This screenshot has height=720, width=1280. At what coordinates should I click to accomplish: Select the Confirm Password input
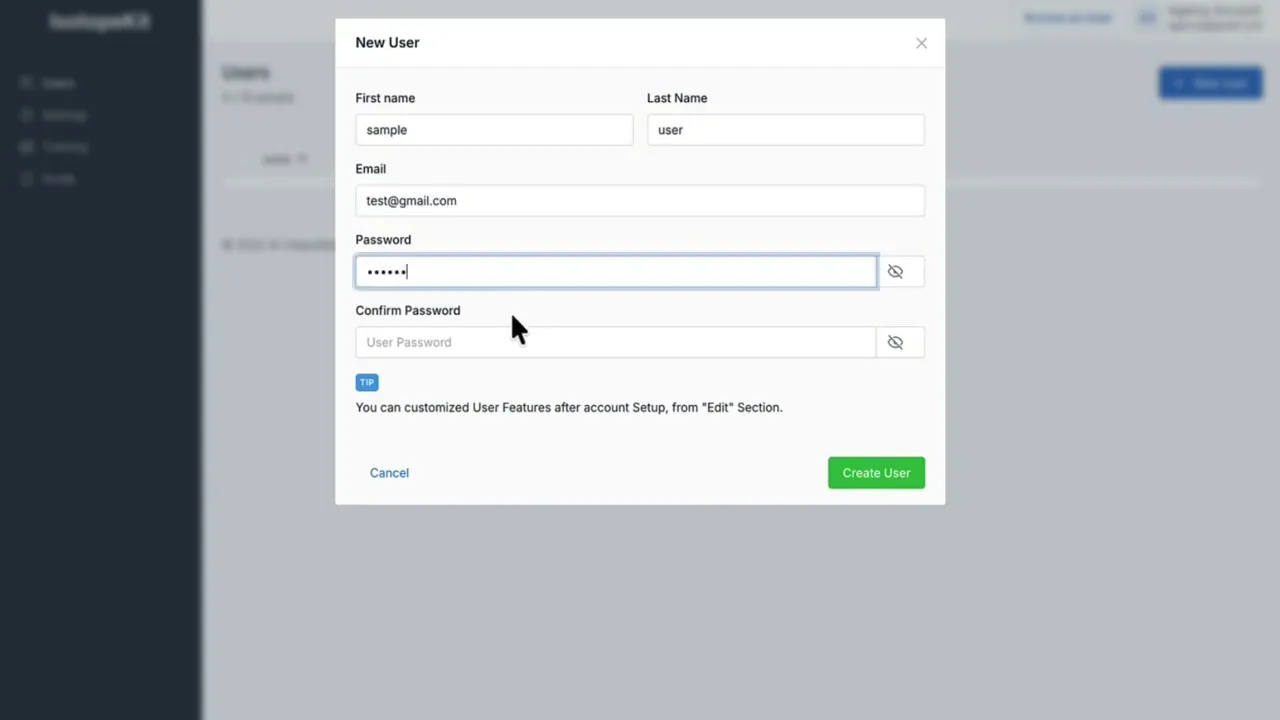coord(616,343)
